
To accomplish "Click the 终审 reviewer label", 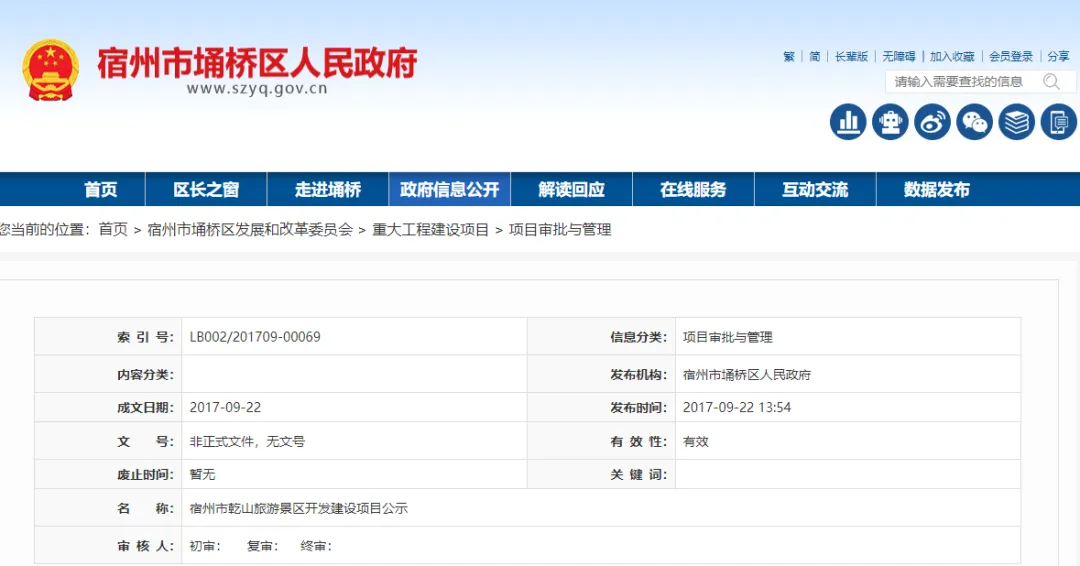I will pyautogui.click(x=316, y=546).
